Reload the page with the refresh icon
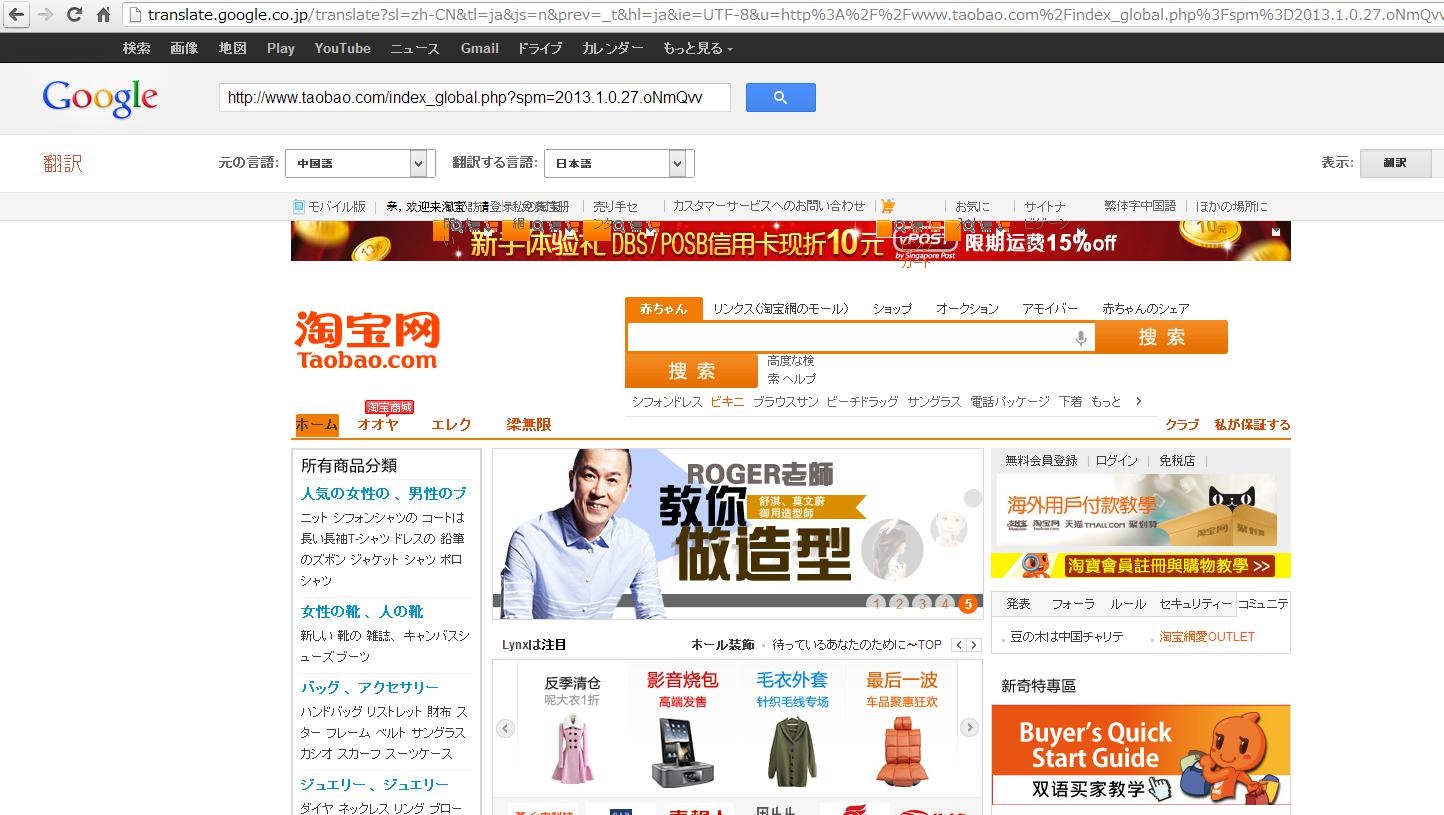 (74, 15)
